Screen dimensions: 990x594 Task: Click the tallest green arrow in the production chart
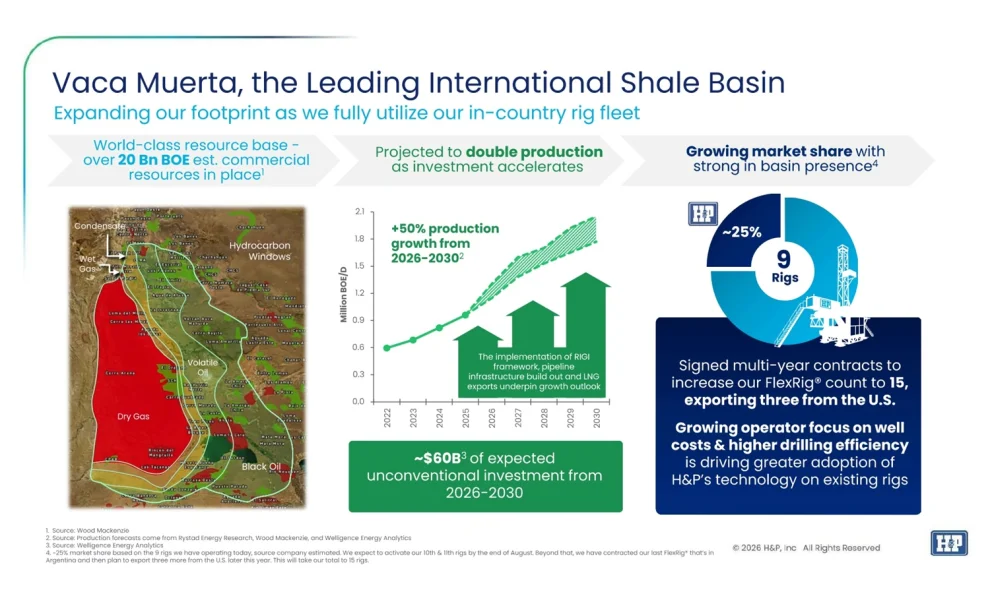(x=585, y=335)
